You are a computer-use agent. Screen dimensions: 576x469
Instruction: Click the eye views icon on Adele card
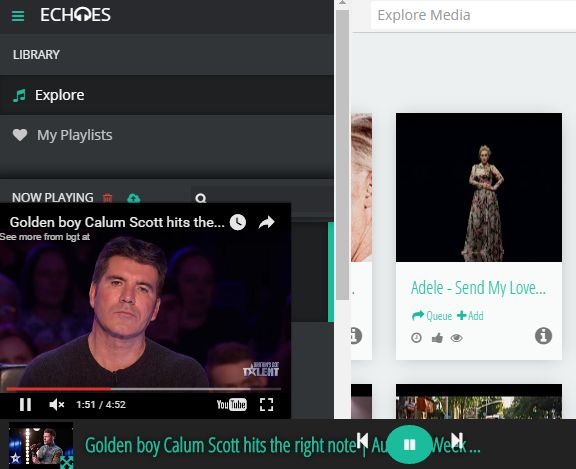(x=456, y=338)
